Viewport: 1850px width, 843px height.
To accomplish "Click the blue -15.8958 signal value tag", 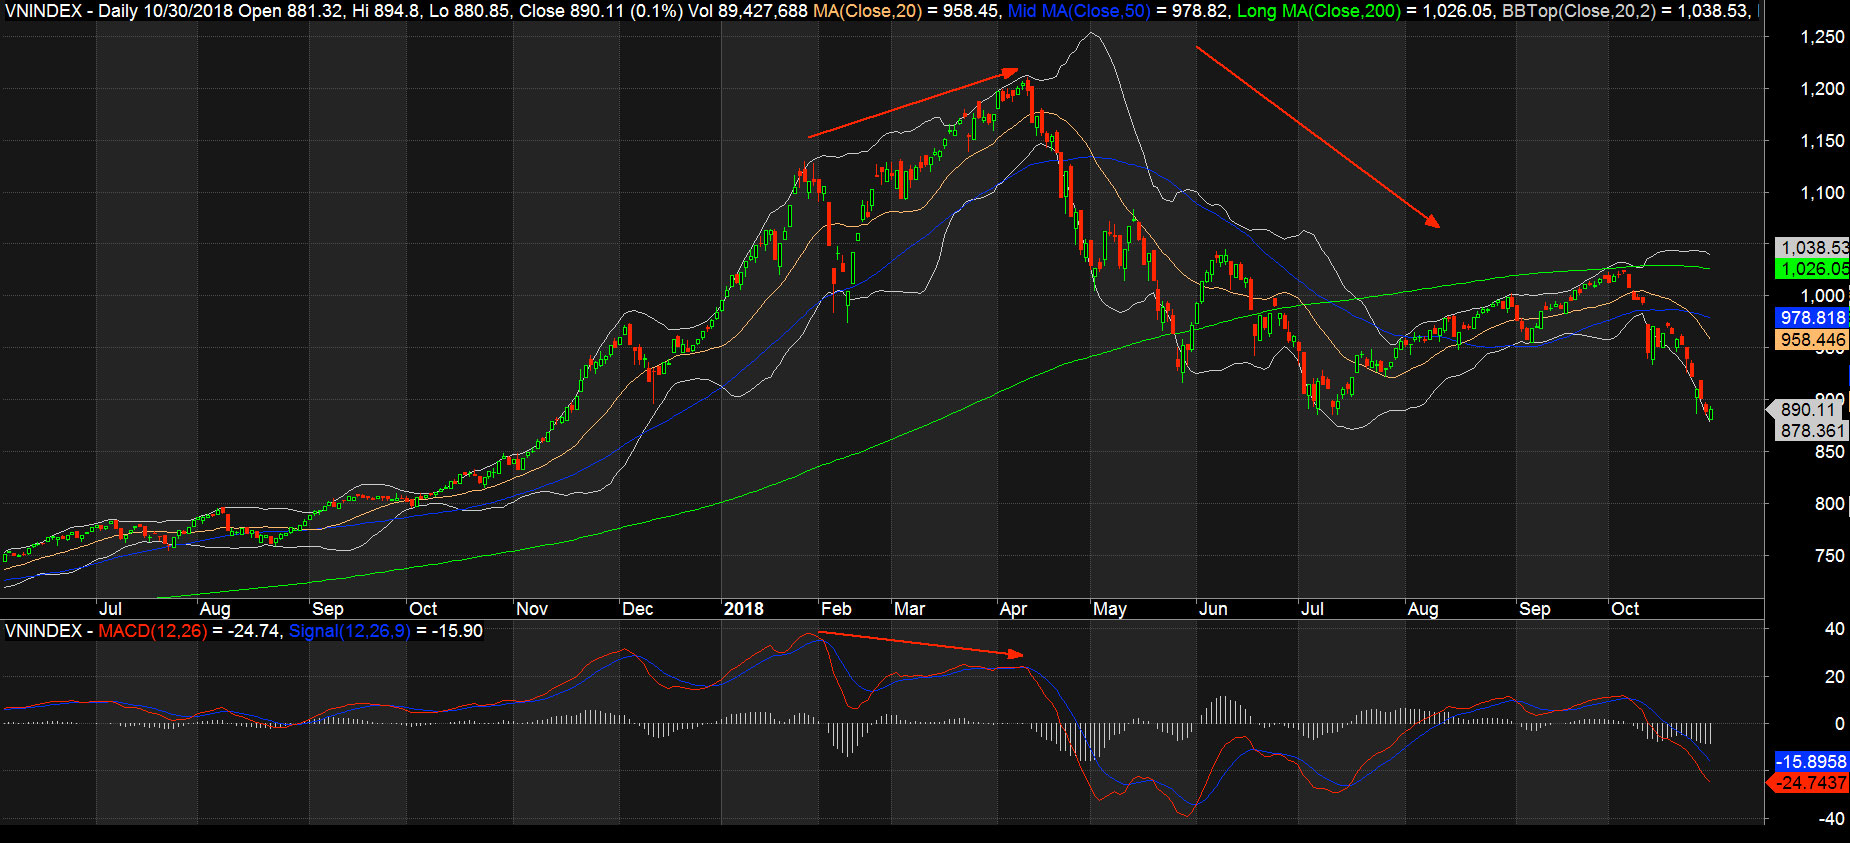I will click(x=1811, y=762).
